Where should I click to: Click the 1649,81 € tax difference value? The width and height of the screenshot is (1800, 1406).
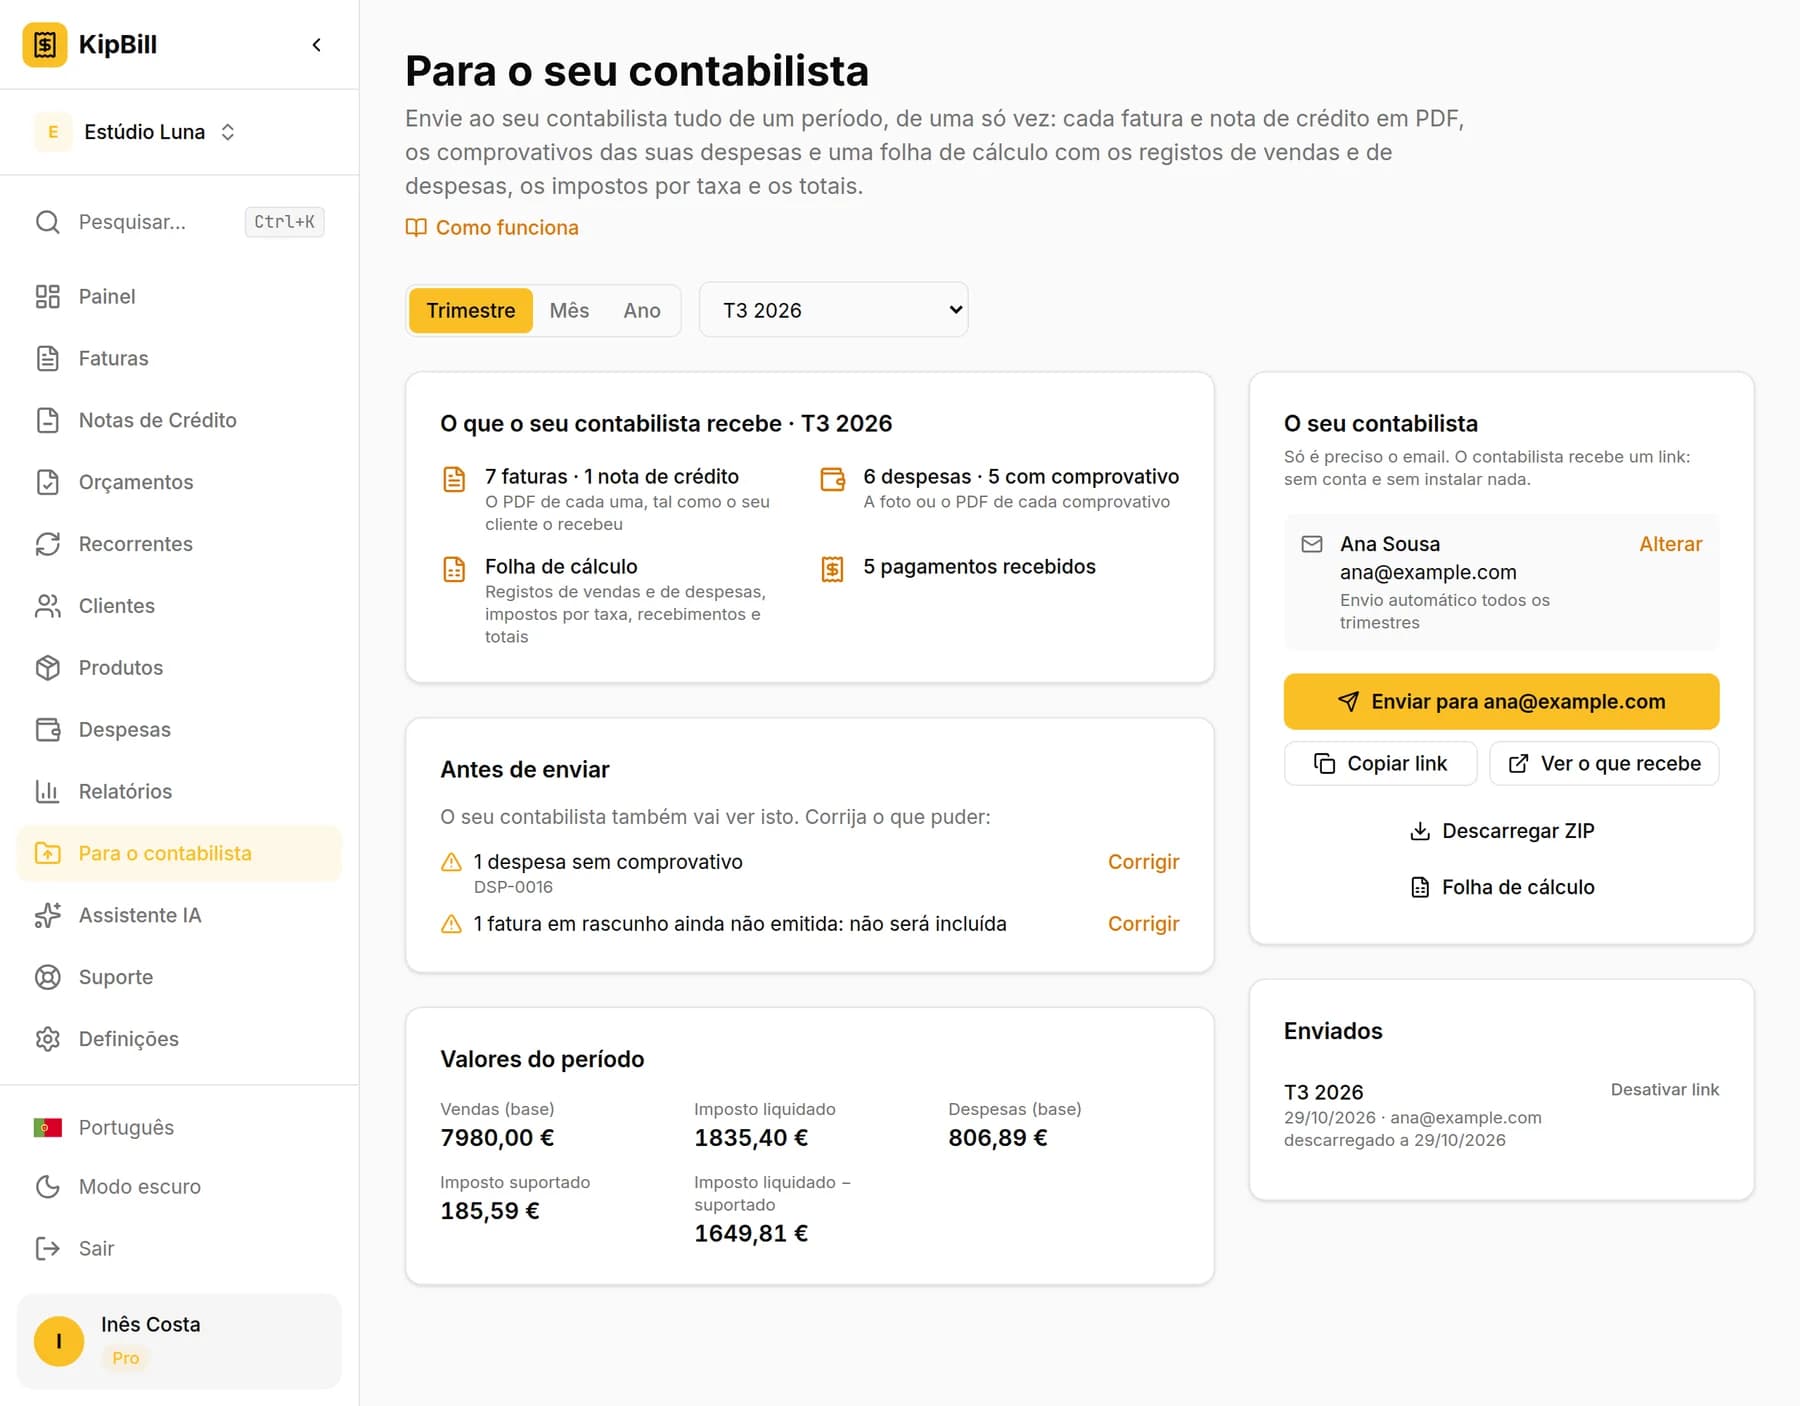coord(751,1234)
